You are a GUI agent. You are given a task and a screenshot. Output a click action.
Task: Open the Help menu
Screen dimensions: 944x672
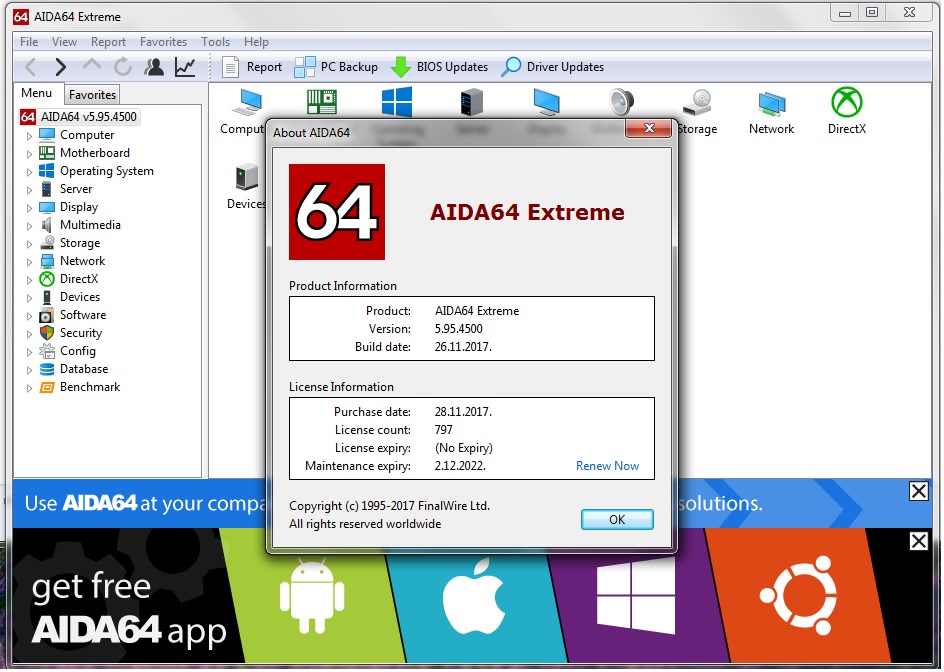(x=256, y=42)
